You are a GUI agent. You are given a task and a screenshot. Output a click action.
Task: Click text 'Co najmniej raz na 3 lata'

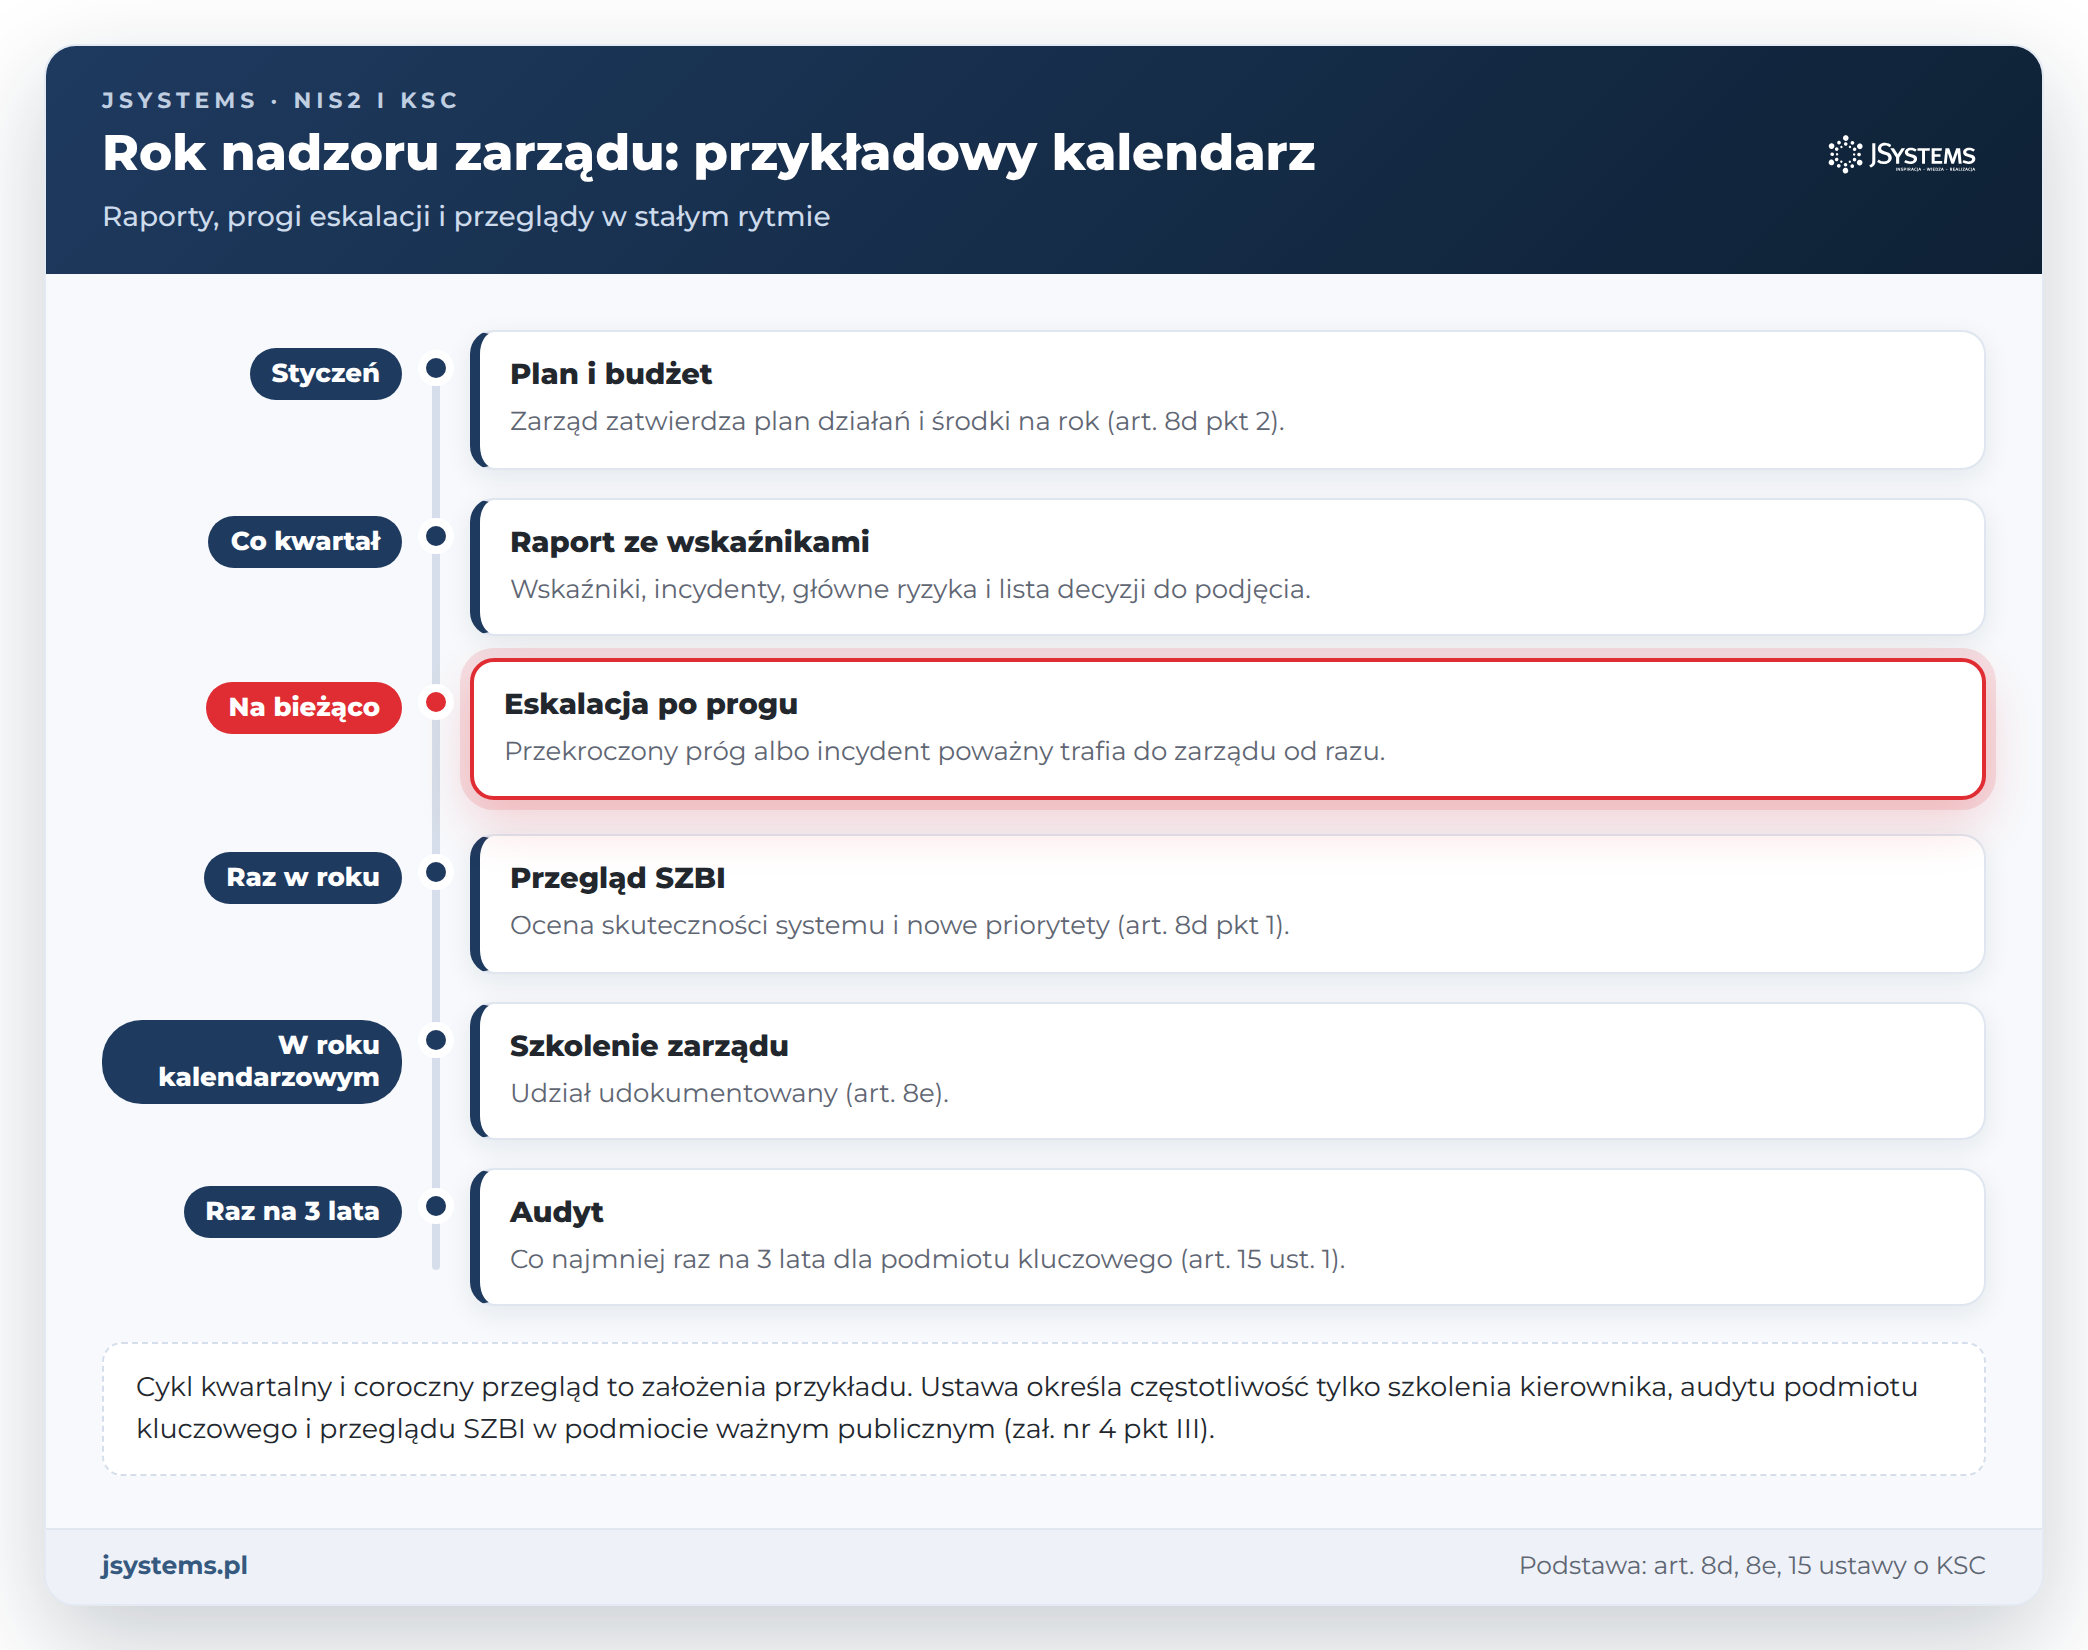point(667,1259)
